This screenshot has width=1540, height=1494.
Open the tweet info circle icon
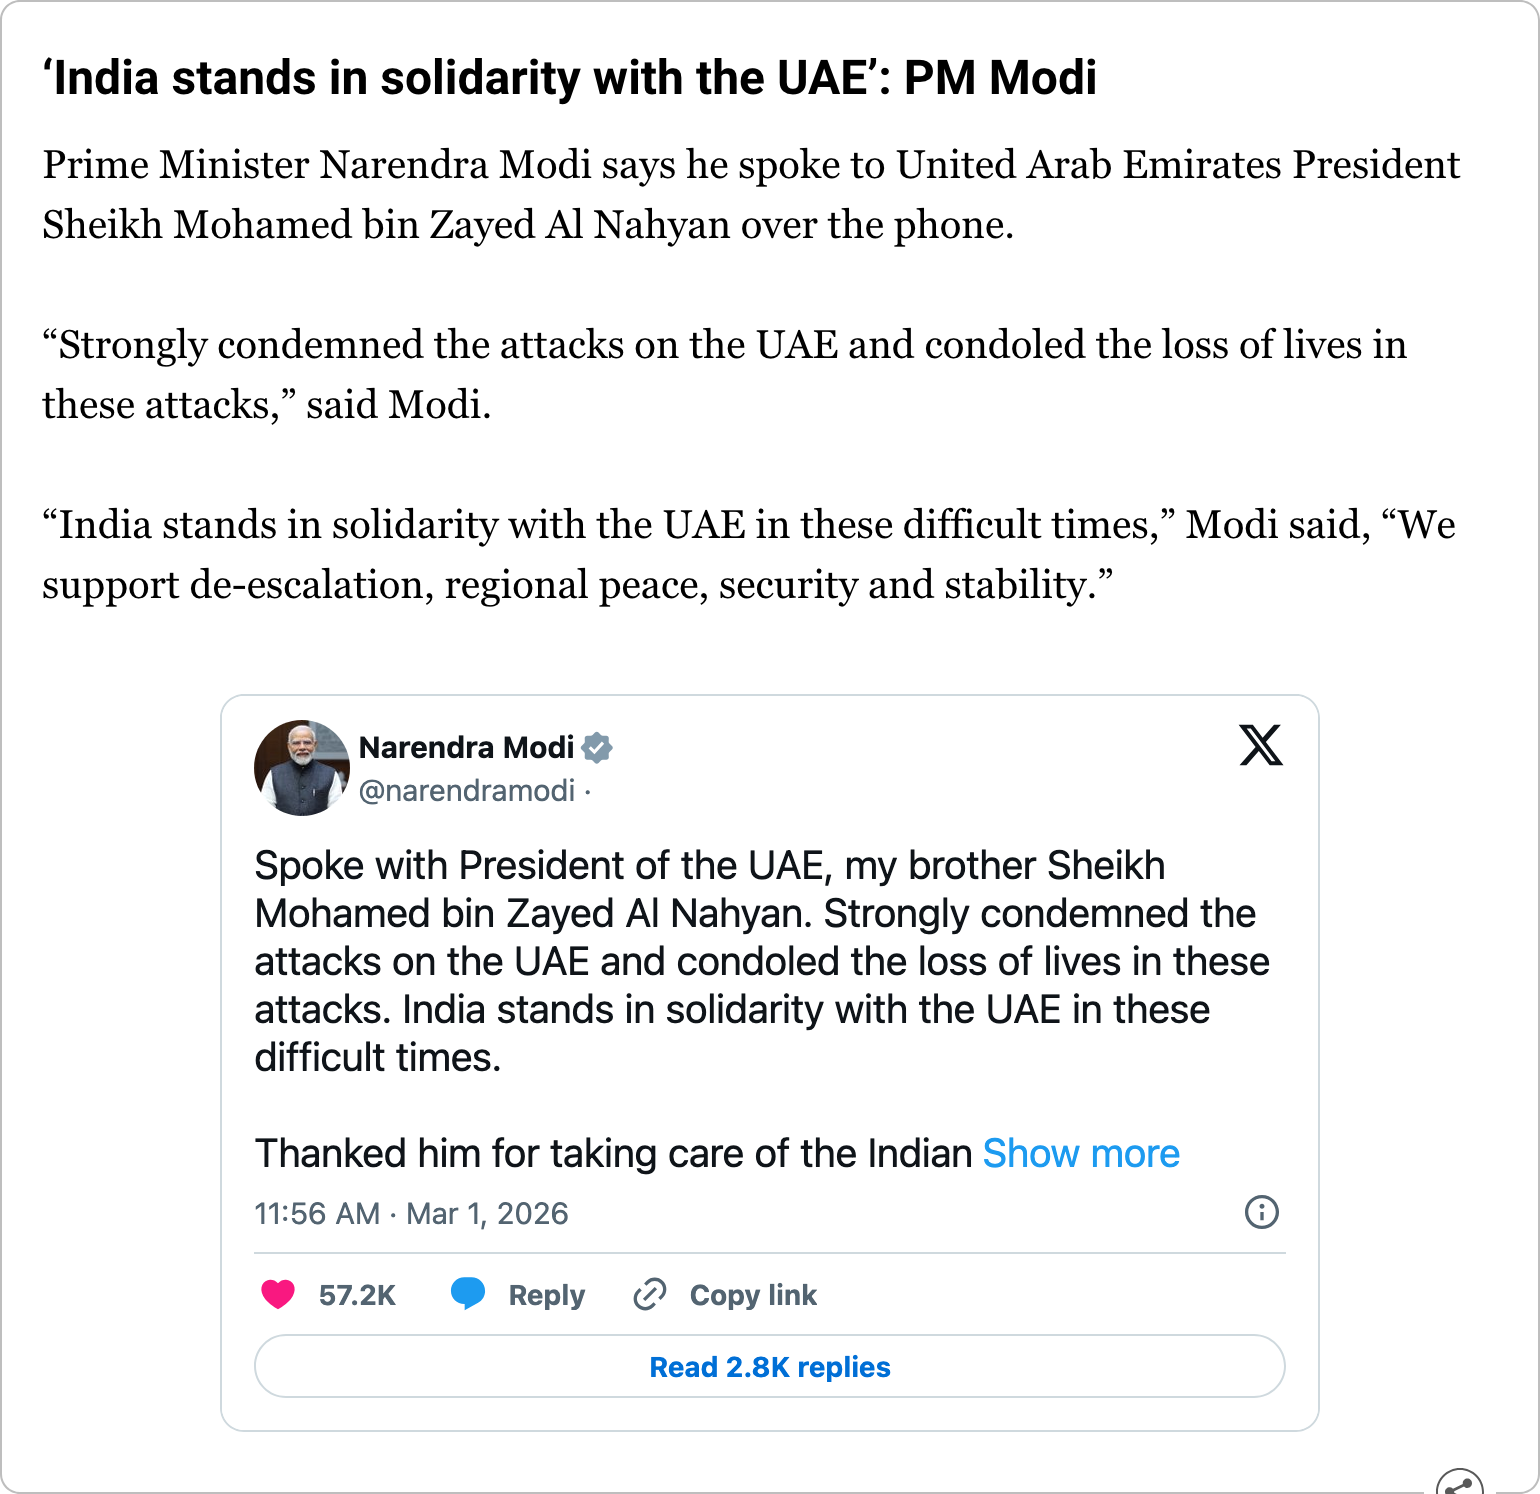click(1261, 1212)
